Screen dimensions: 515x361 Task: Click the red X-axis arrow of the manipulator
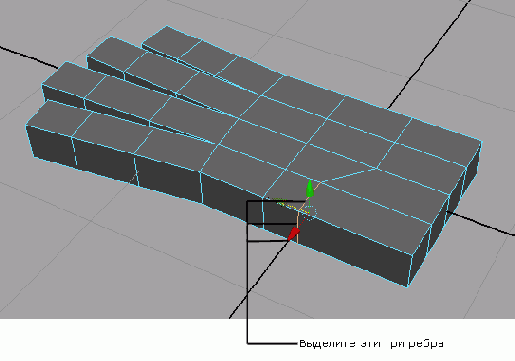pyautogui.click(x=294, y=233)
